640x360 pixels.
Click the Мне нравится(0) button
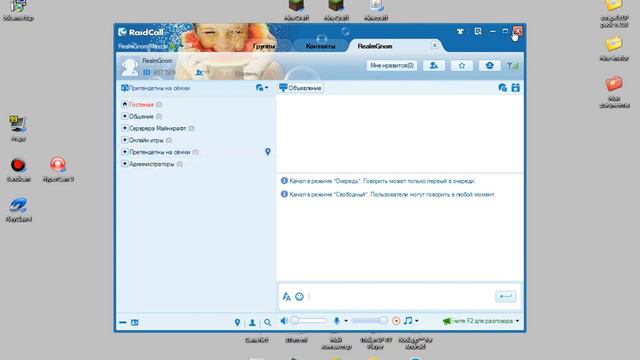[x=391, y=65]
